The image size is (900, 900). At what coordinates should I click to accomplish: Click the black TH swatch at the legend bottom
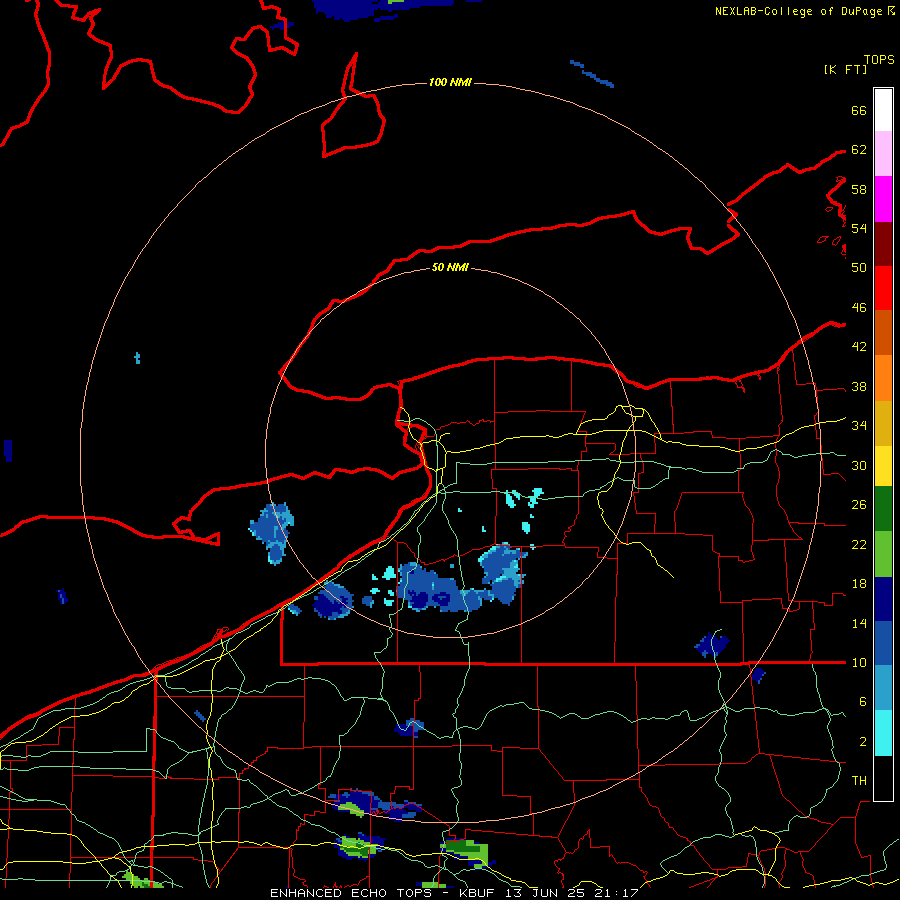click(x=883, y=778)
